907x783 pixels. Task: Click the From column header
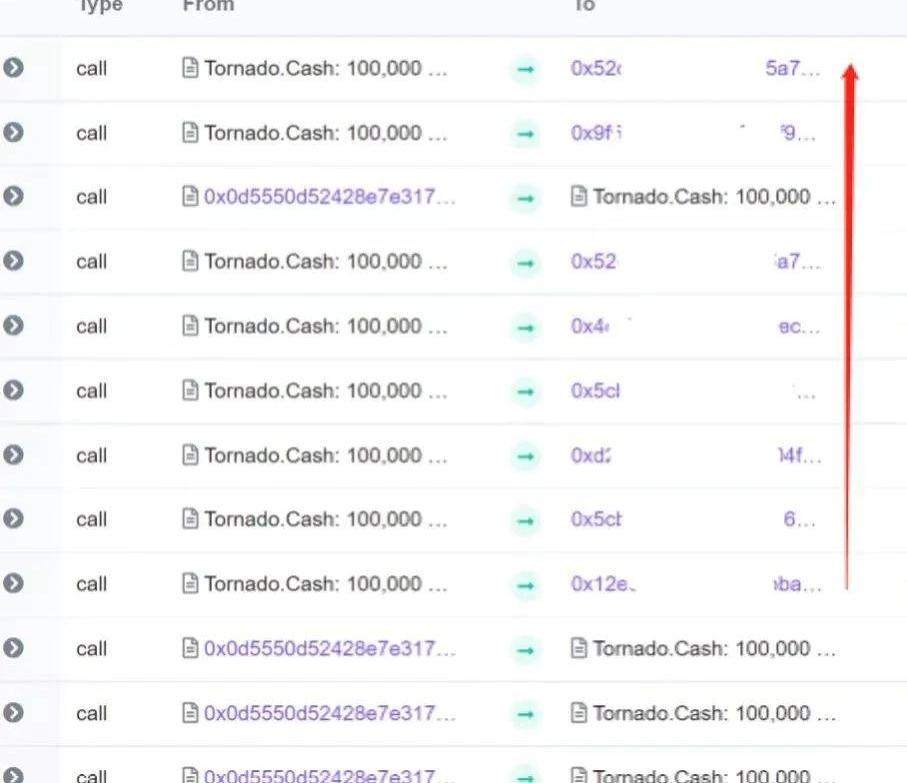click(208, 6)
